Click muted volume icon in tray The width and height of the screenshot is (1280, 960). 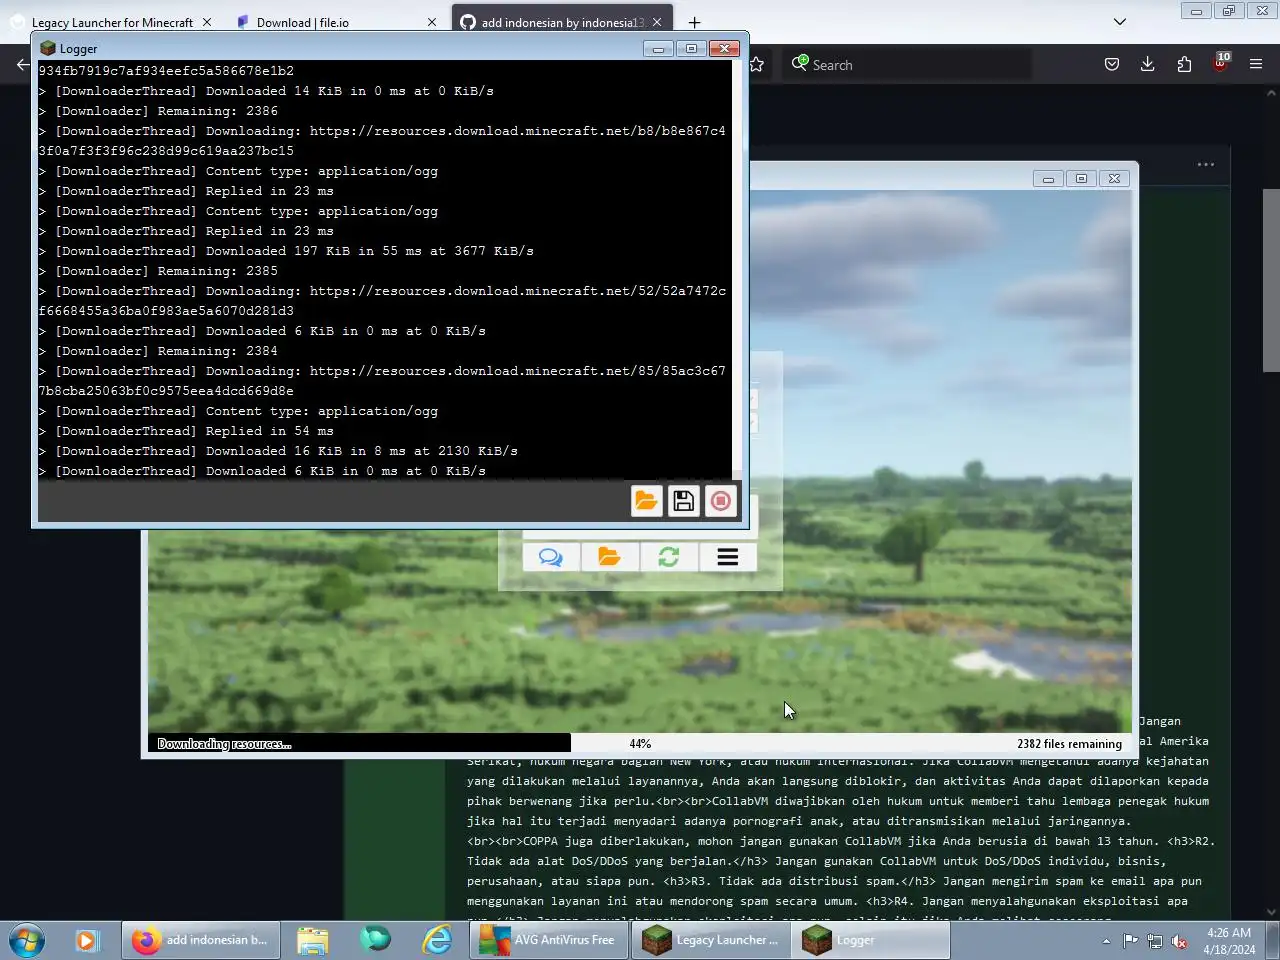pyautogui.click(x=1180, y=941)
